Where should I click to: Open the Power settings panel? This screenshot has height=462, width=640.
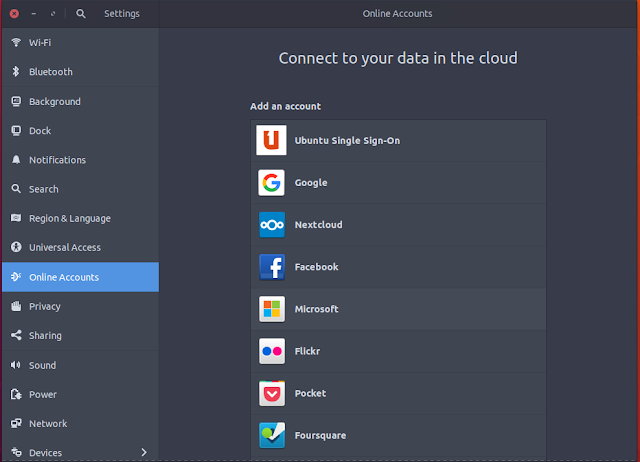tap(80, 394)
